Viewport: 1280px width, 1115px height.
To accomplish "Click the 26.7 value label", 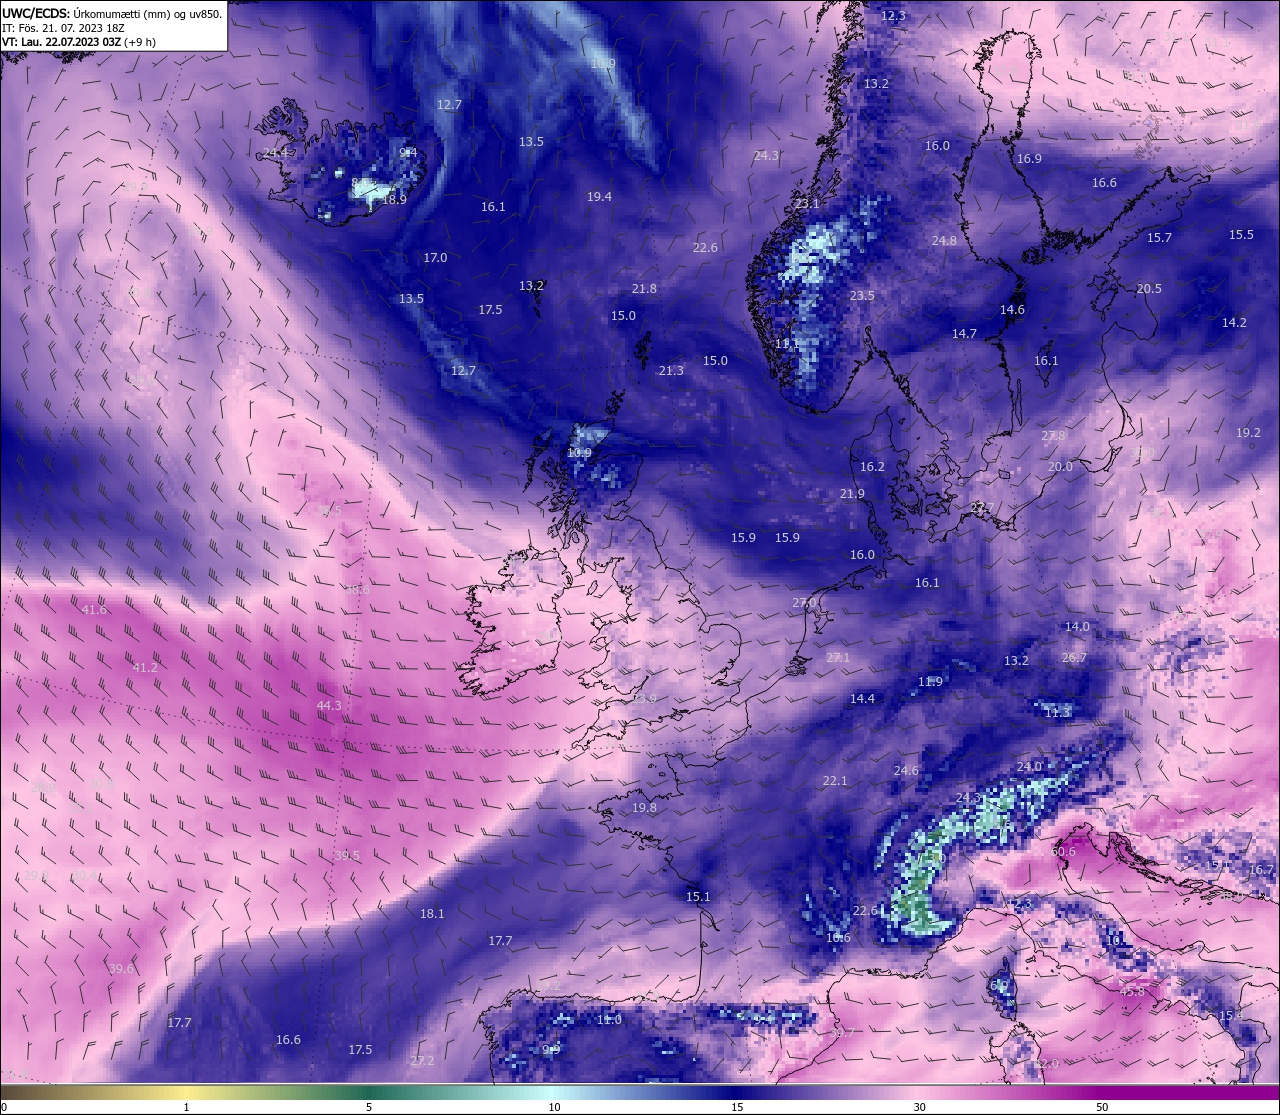I will tap(1074, 657).
